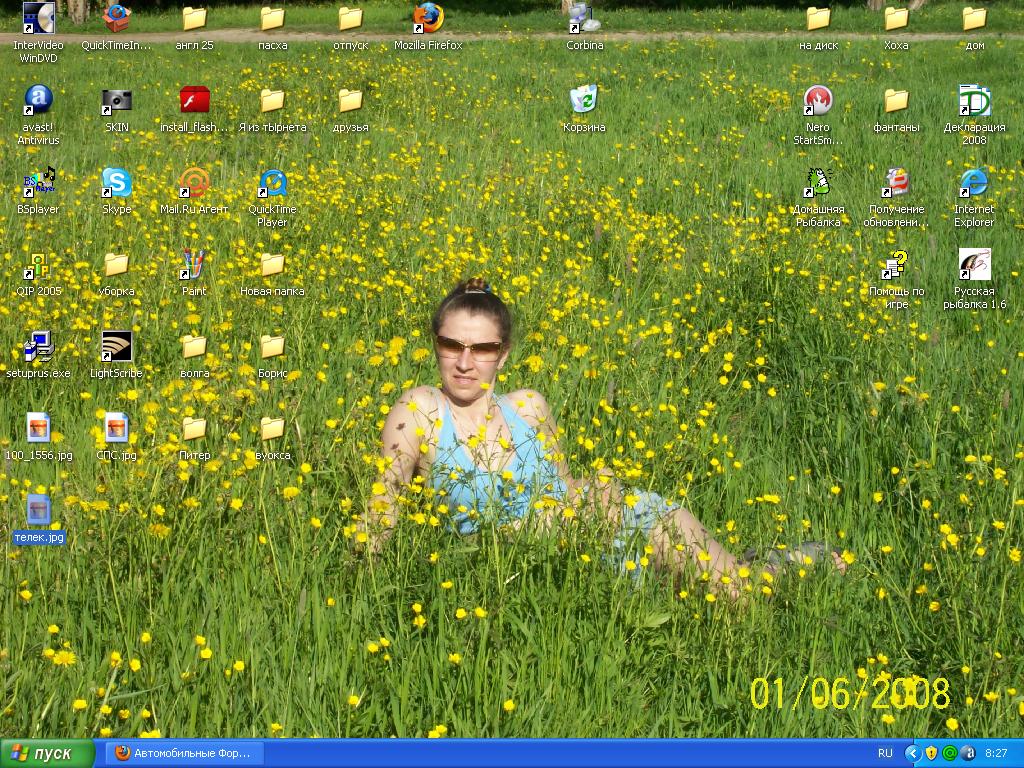
Task: Click the Skype desktop icon
Action: point(116,183)
